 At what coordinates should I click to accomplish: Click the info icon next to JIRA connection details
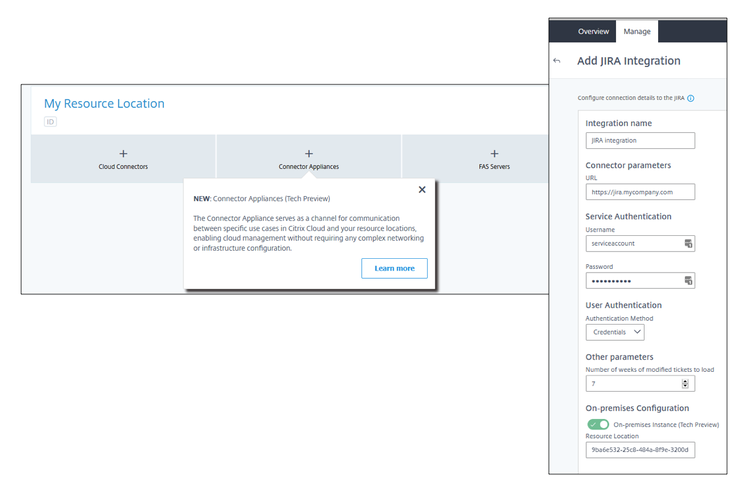(691, 98)
